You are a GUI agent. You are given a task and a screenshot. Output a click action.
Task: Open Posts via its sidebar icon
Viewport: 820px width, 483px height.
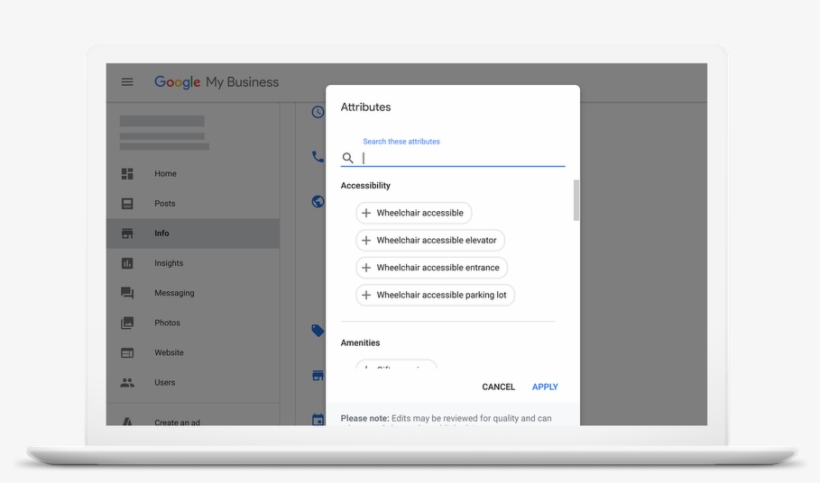tap(127, 204)
